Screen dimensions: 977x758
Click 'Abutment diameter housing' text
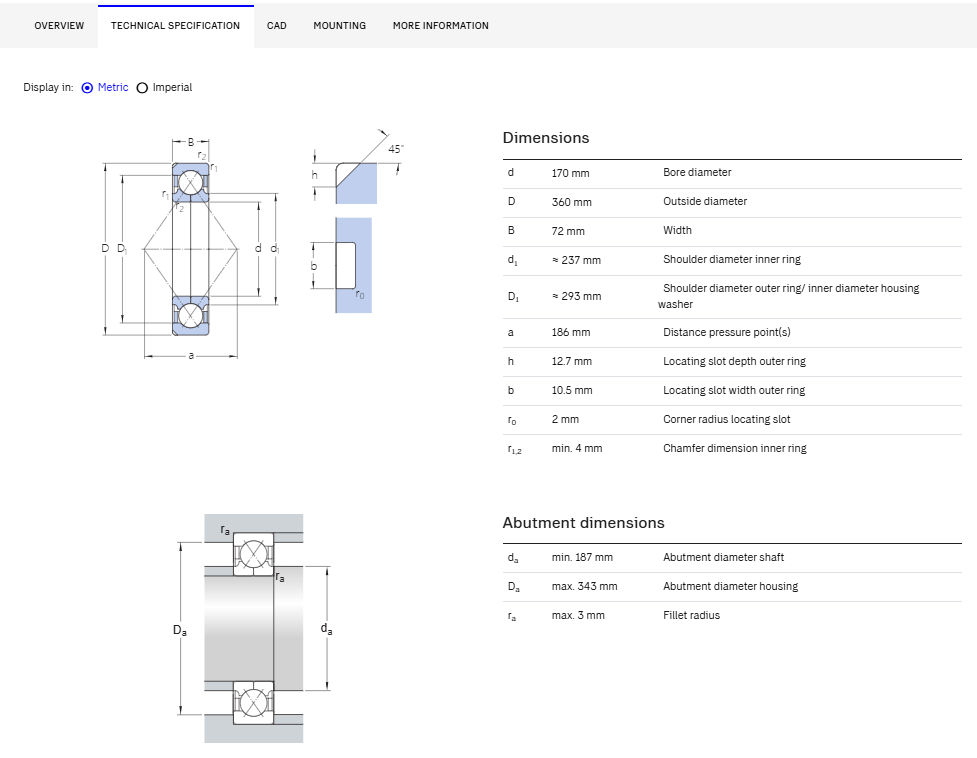coord(730,586)
